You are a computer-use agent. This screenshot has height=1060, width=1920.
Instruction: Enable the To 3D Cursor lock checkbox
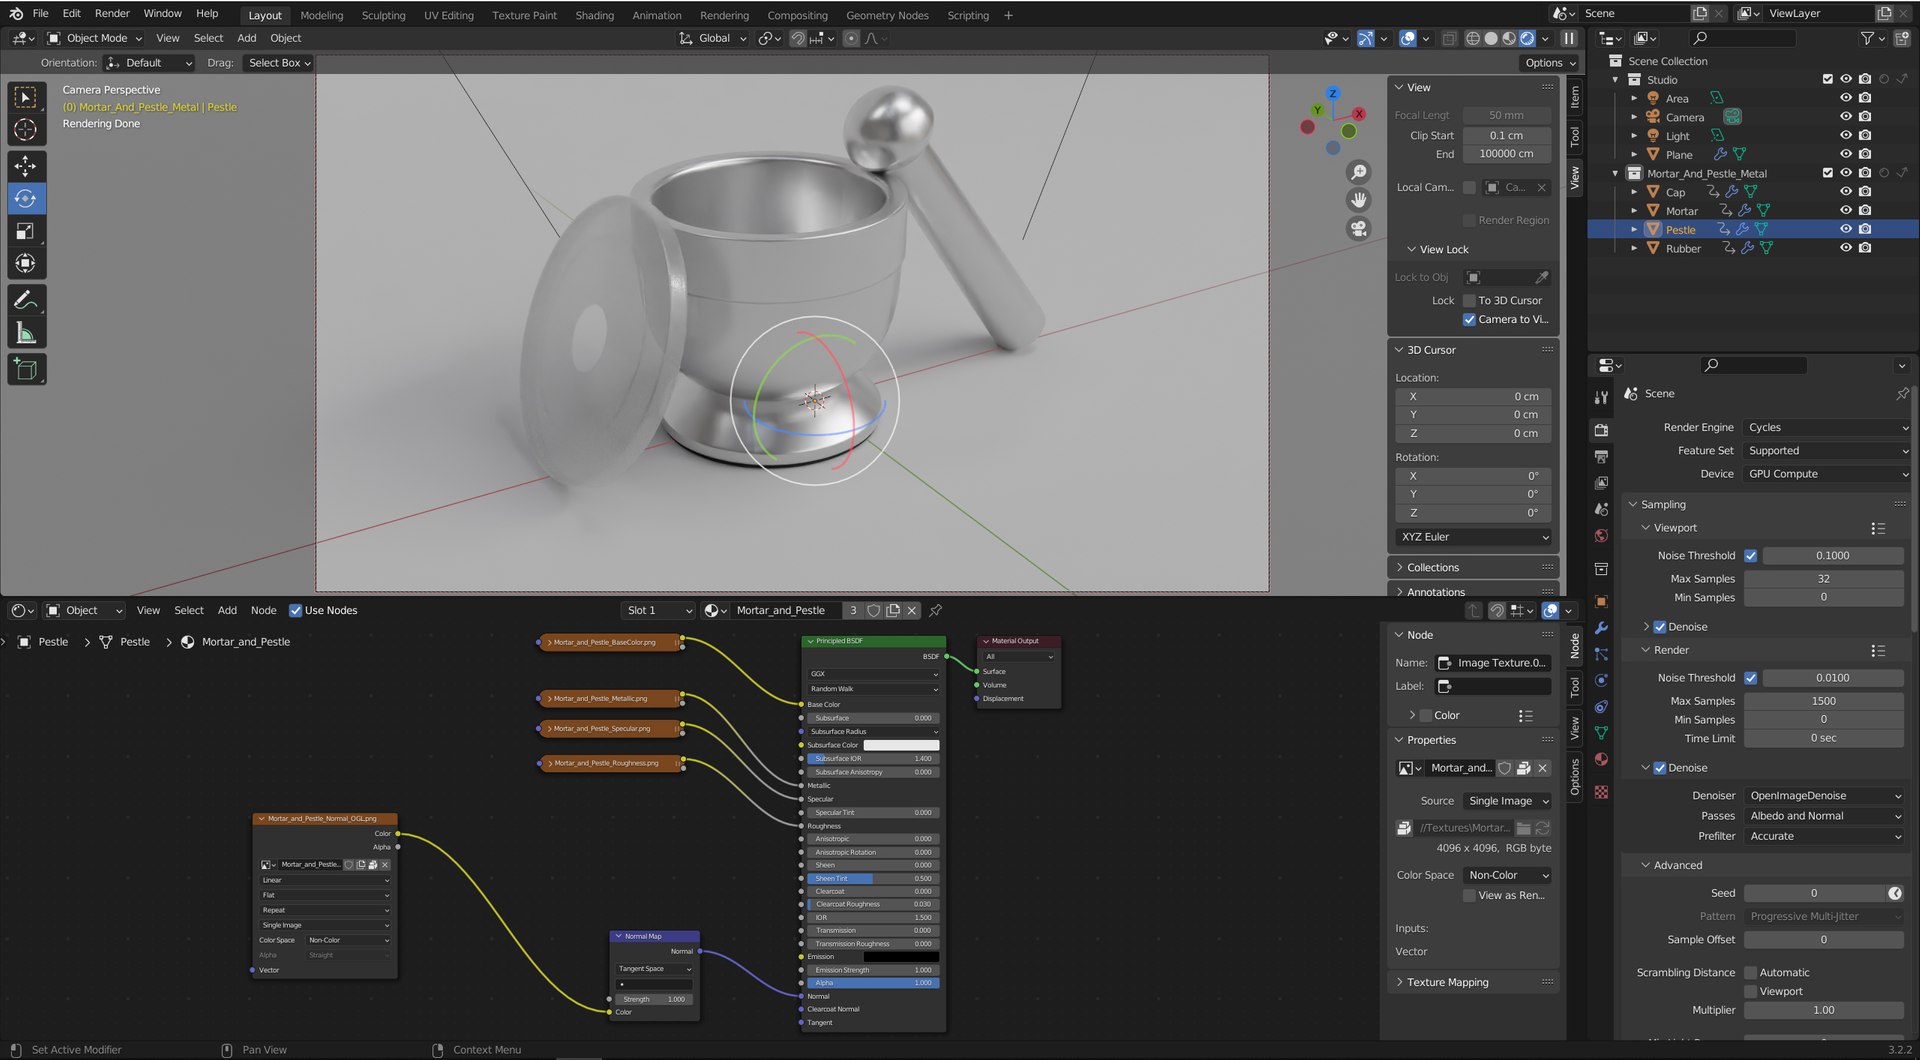pyautogui.click(x=1469, y=301)
